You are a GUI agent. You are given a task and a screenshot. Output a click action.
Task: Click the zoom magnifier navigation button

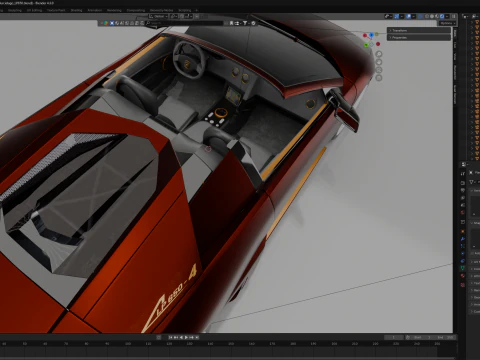click(379, 54)
